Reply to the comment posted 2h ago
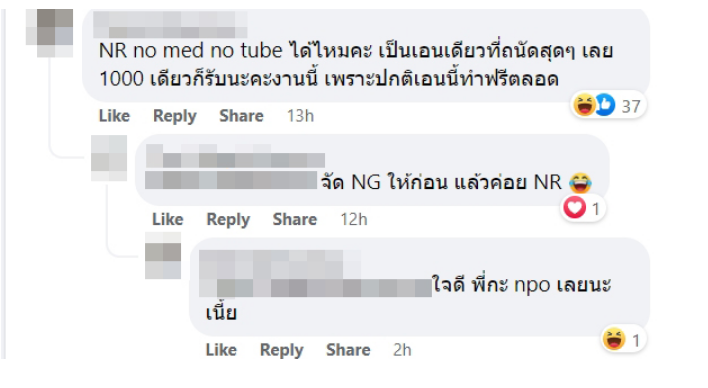This screenshot has width=708, height=388. click(x=282, y=350)
